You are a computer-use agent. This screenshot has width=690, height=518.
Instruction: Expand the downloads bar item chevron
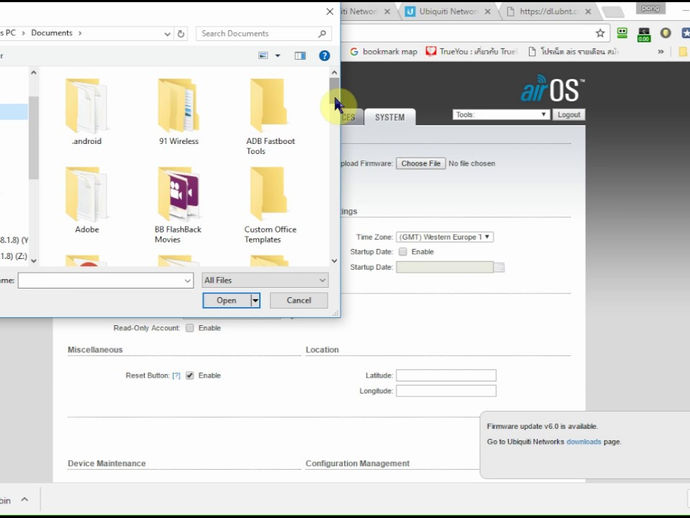click(25, 500)
